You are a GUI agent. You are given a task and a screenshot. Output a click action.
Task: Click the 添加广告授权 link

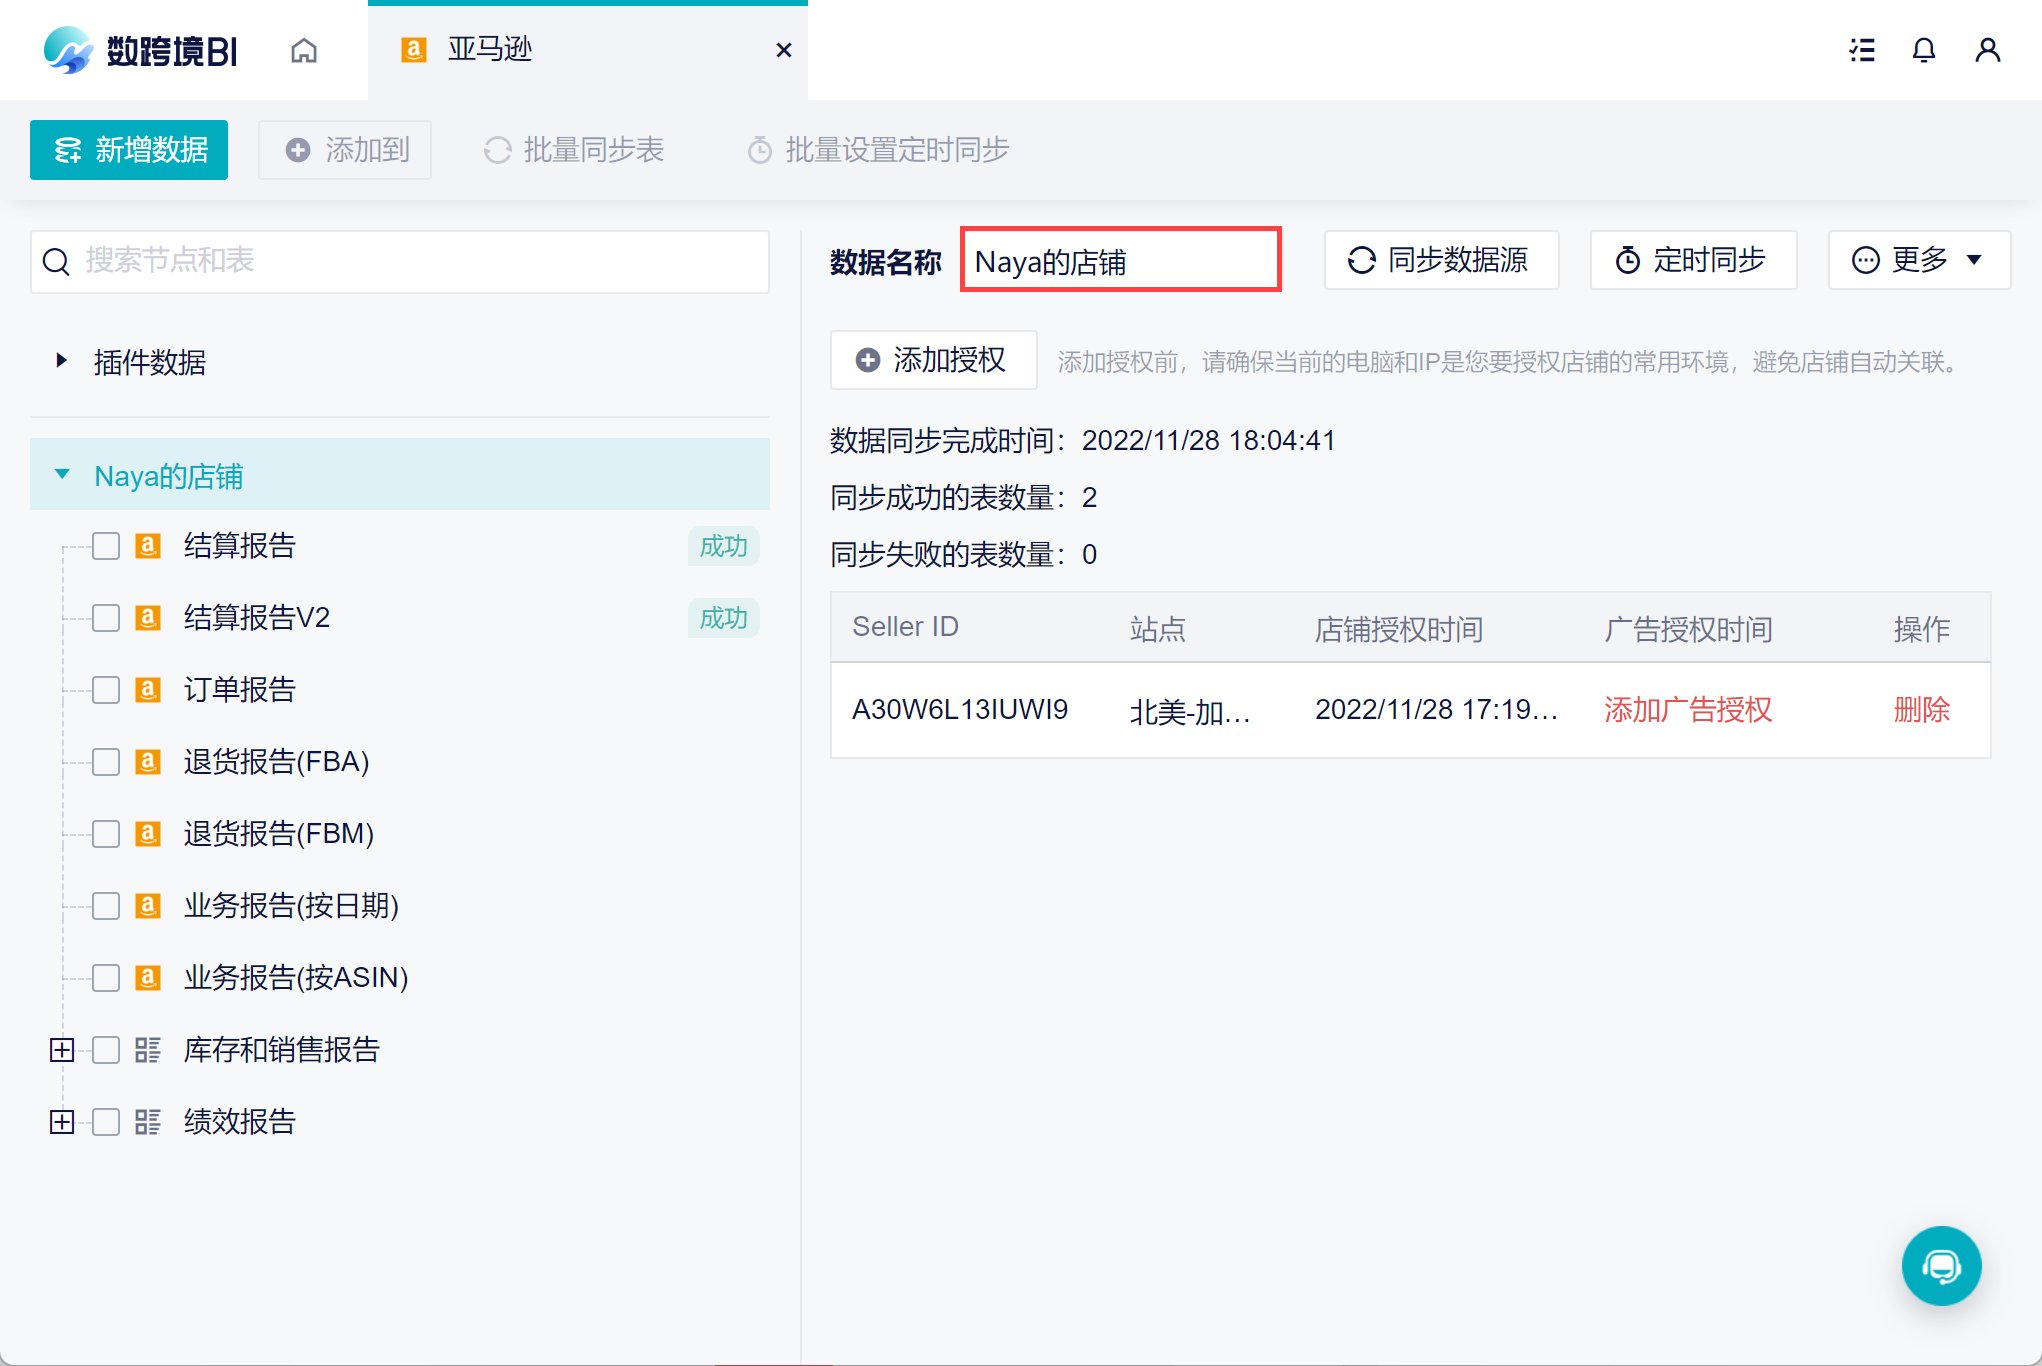click(1688, 710)
